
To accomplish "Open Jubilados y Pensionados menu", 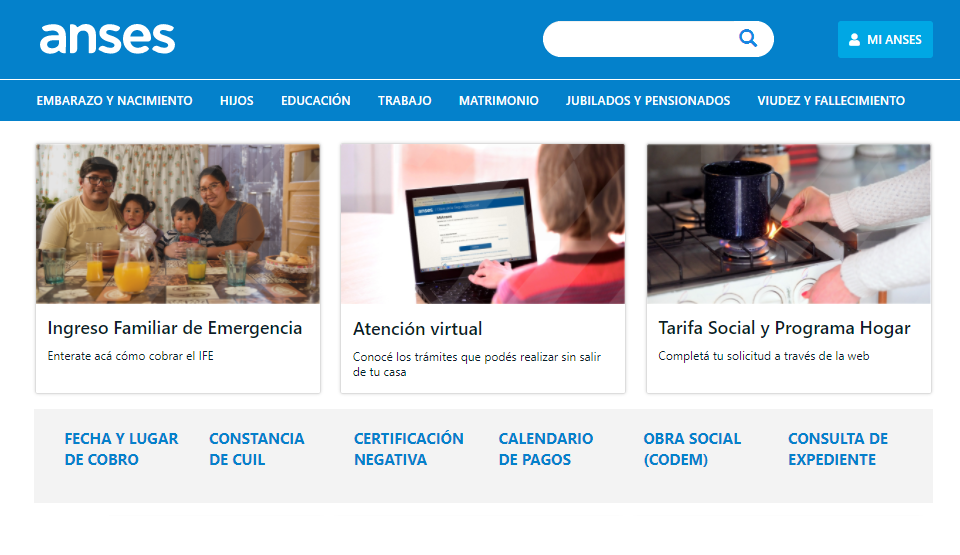I will pyautogui.click(x=648, y=100).
